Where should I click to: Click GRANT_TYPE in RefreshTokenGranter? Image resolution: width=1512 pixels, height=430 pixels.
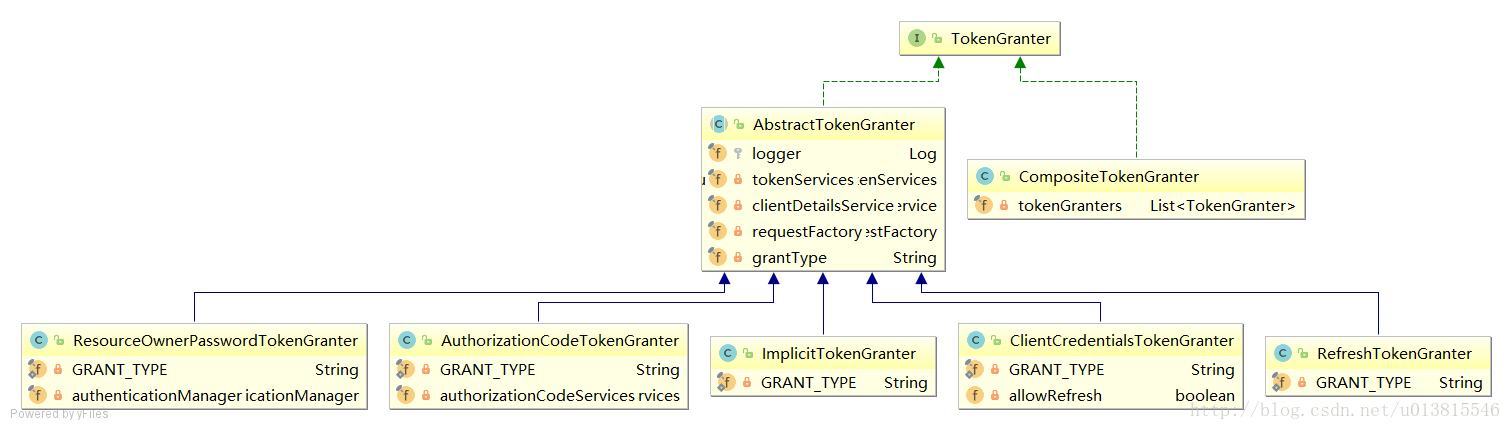[x=1364, y=382]
